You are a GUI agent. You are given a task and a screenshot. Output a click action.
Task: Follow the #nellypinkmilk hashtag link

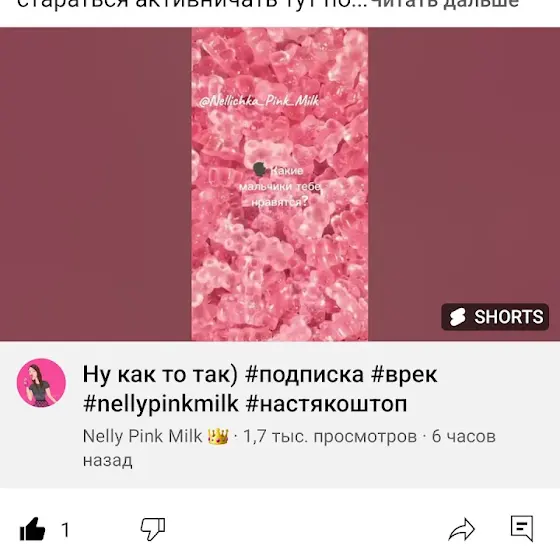[161, 404]
